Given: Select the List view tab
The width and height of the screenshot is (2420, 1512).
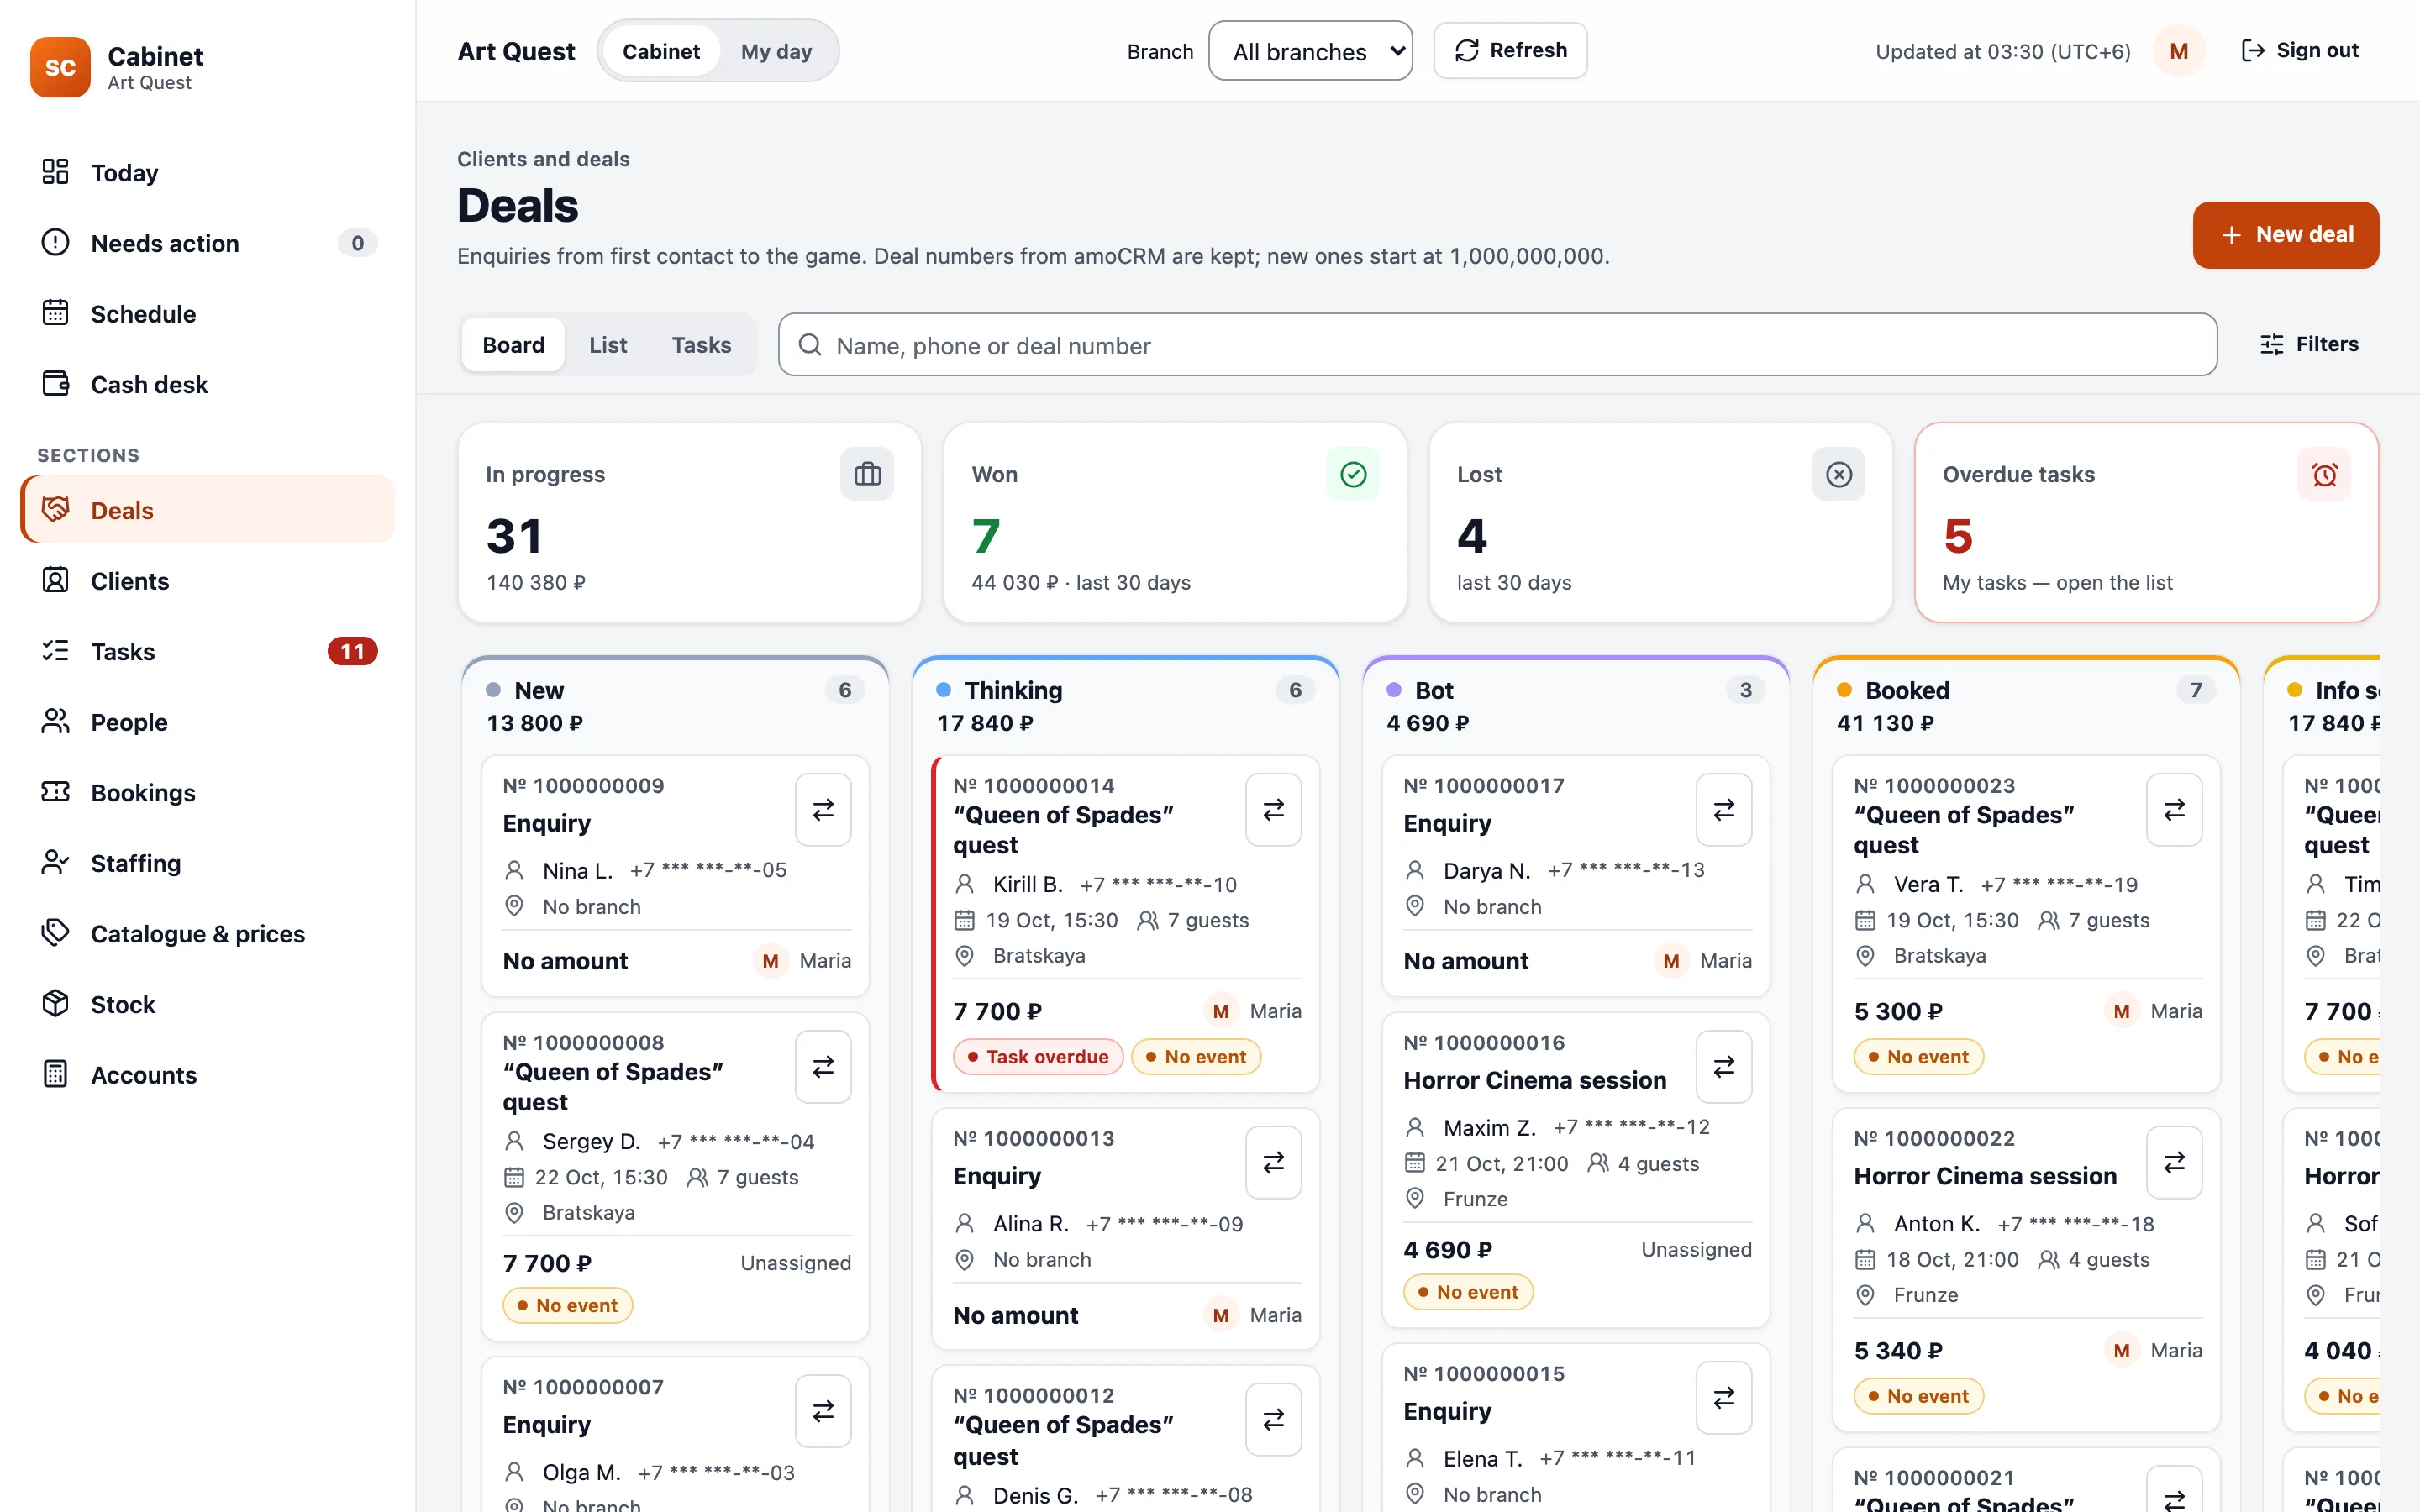Looking at the screenshot, I should [608, 345].
